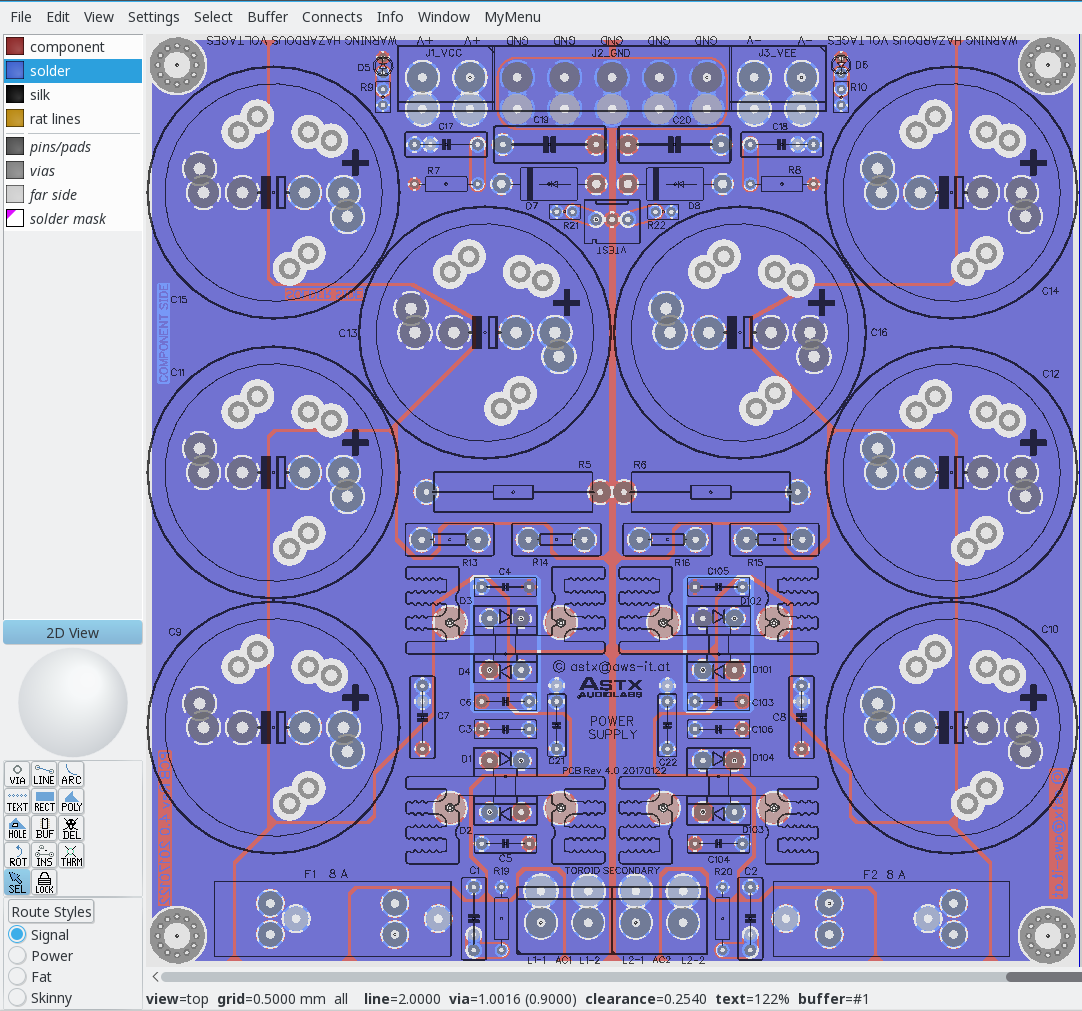
Task: Select the INS insert point tool
Action: click(44, 855)
